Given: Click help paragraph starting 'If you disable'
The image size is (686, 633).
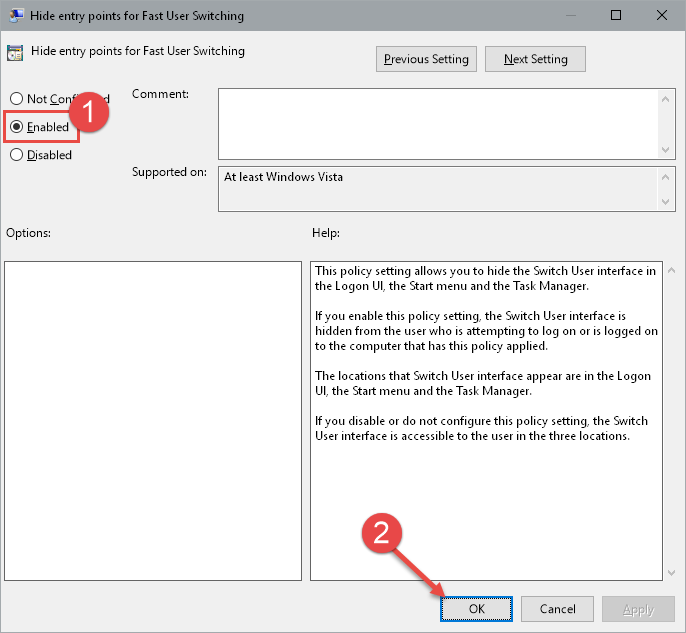Looking at the screenshot, I should 481,428.
